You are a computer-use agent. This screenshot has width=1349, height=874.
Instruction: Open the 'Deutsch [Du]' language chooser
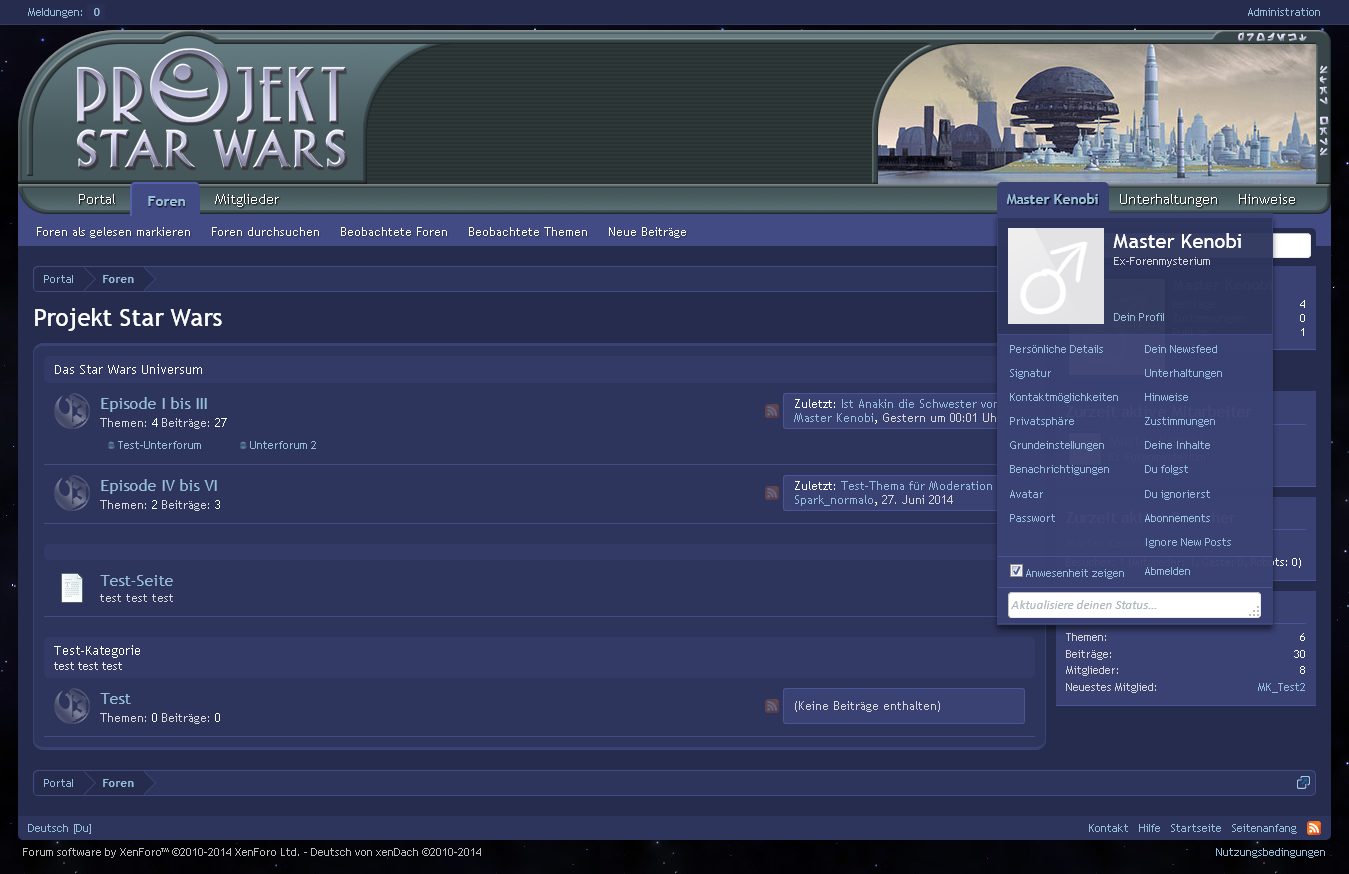[59, 828]
